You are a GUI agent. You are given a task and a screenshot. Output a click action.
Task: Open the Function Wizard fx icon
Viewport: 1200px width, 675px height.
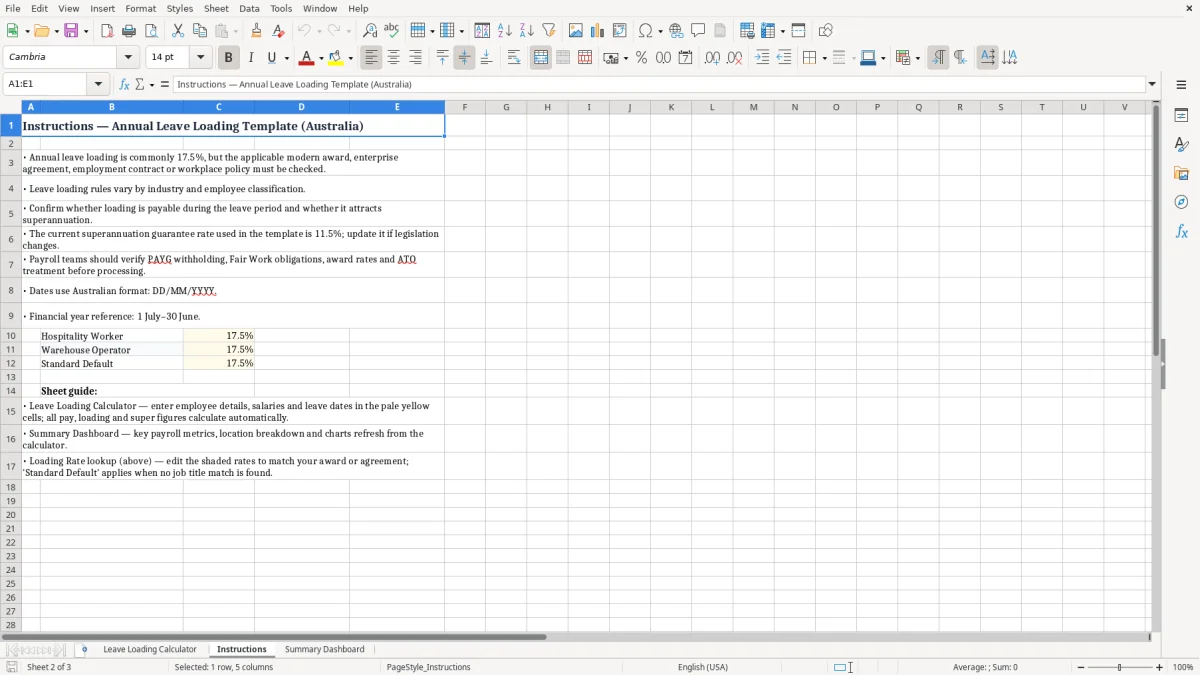click(x=125, y=85)
